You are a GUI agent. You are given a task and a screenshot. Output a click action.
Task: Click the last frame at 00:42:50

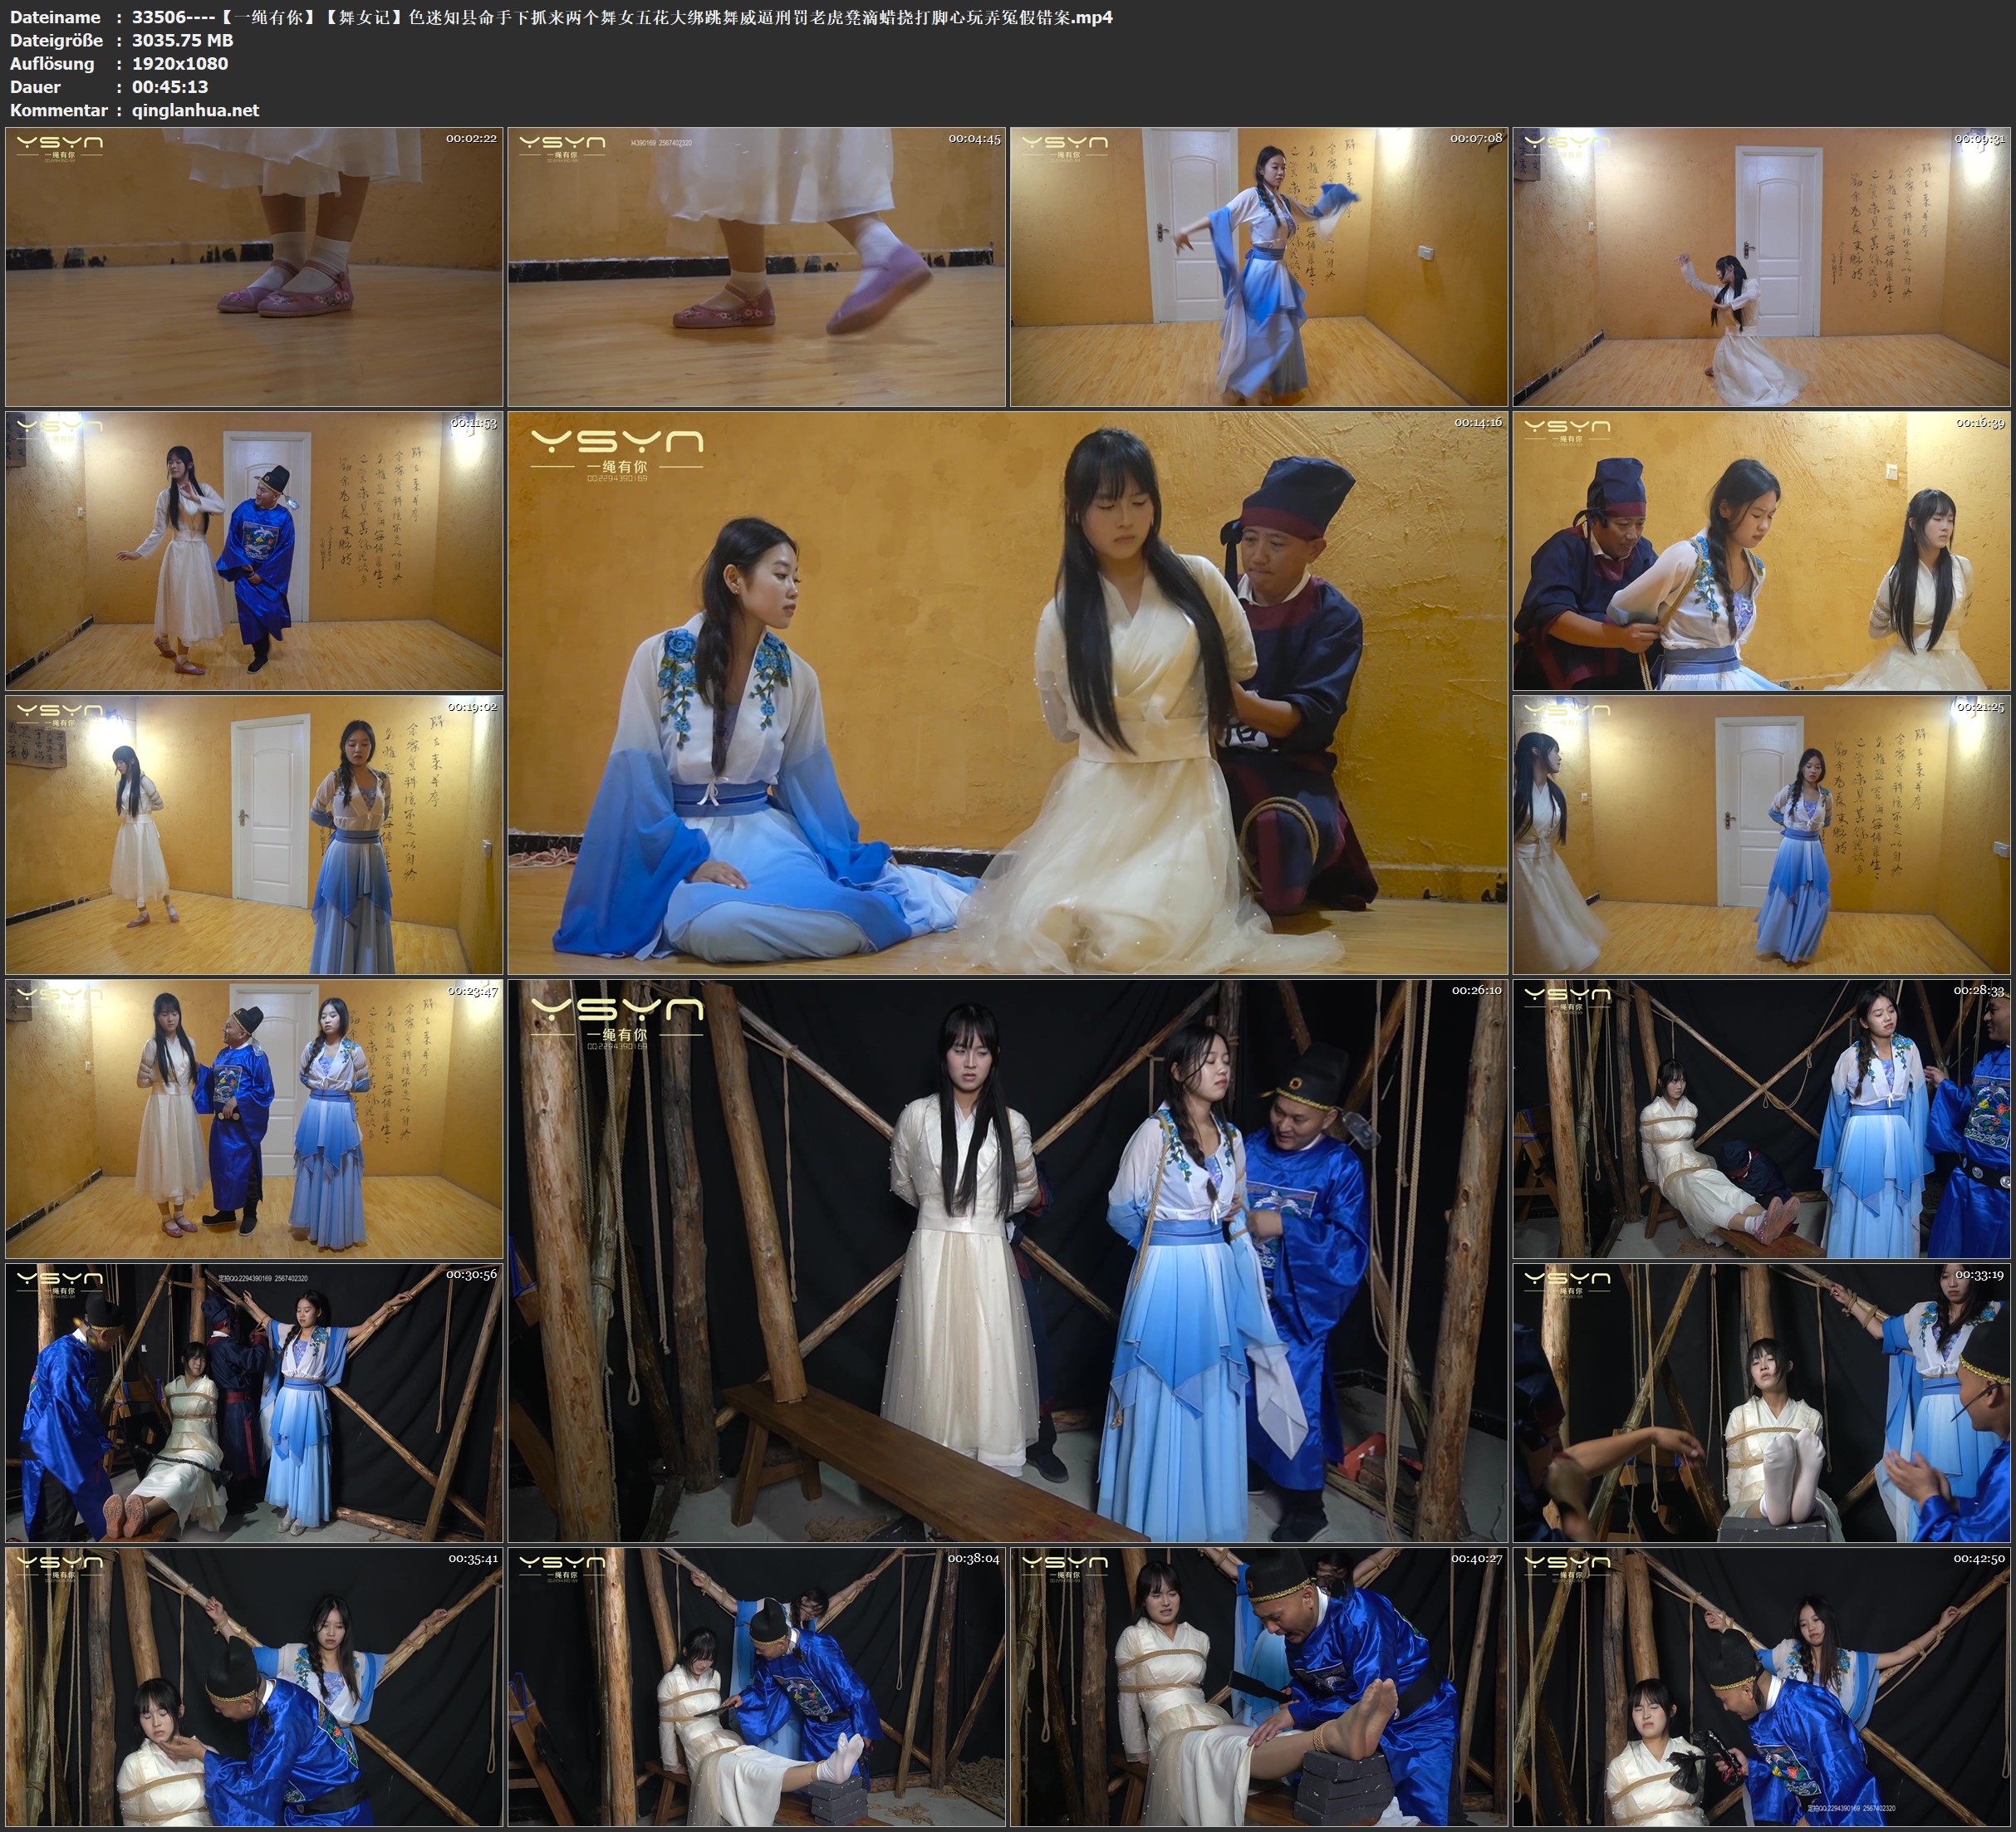click(x=1761, y=1686)
